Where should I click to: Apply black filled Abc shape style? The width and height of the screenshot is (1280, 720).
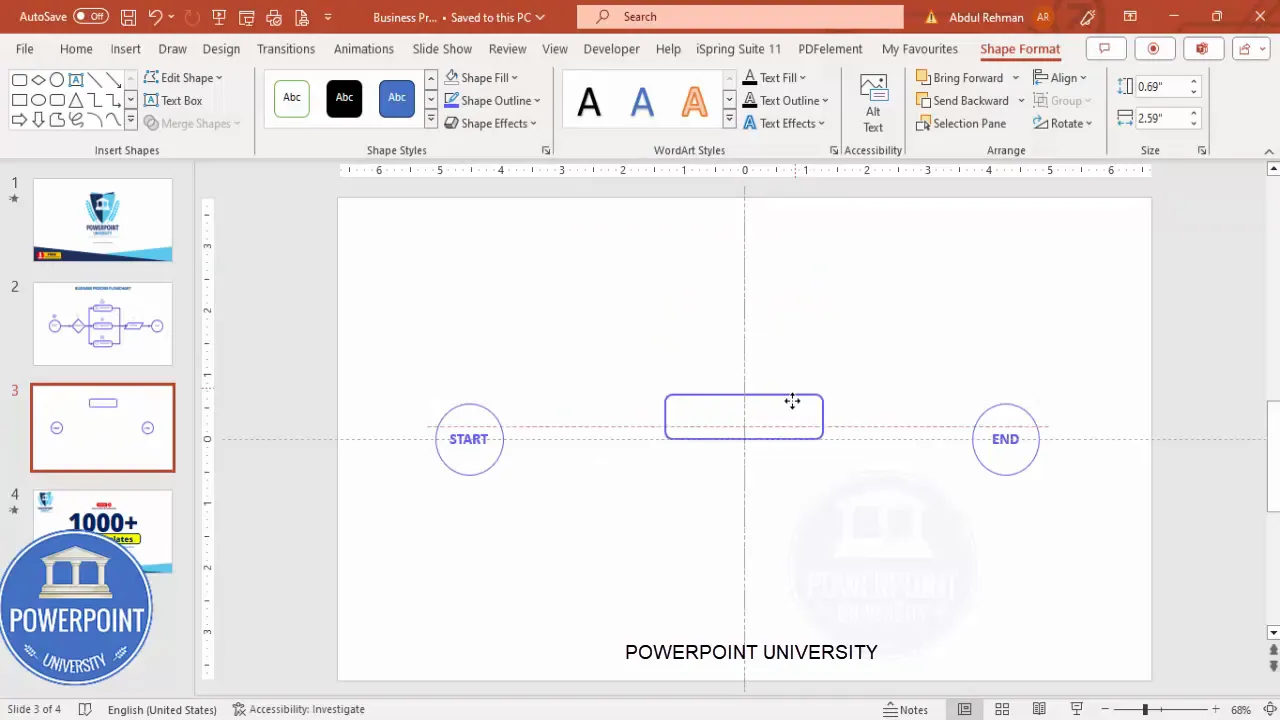[344, 98]
